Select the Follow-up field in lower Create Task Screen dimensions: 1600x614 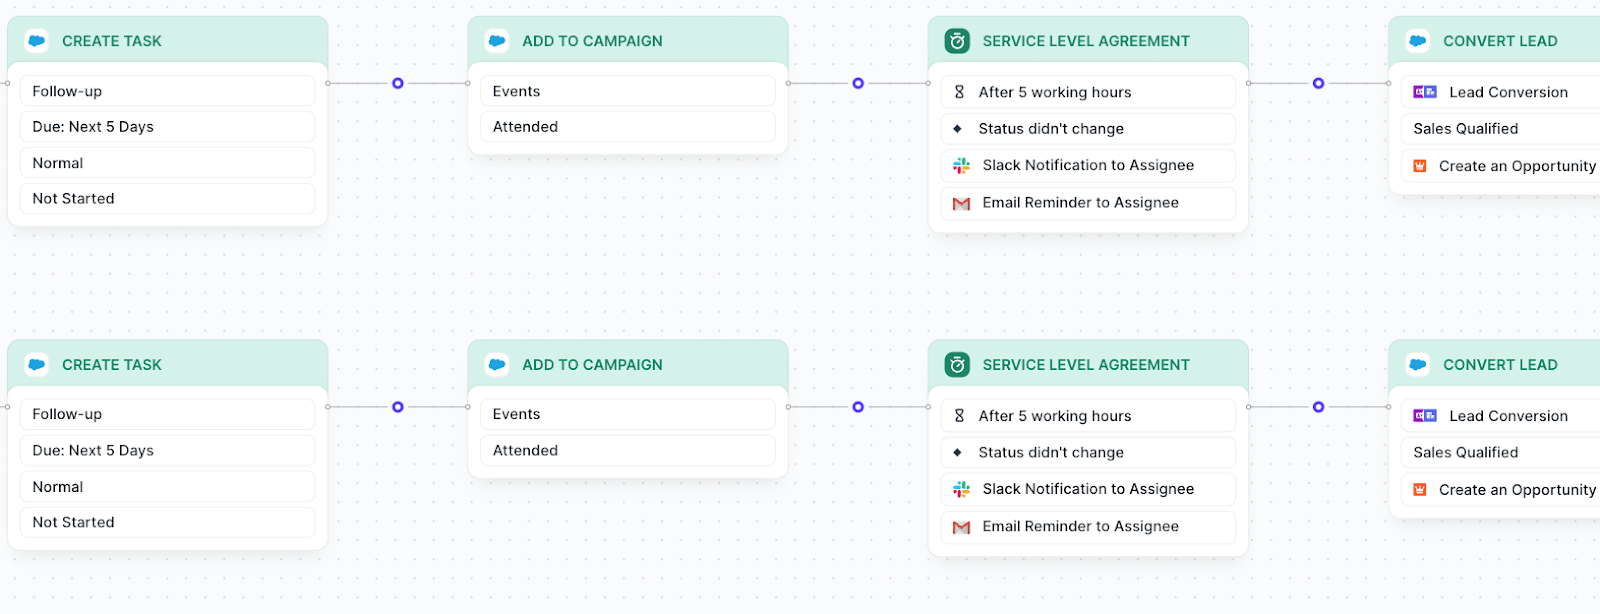(x=168, y=414)
